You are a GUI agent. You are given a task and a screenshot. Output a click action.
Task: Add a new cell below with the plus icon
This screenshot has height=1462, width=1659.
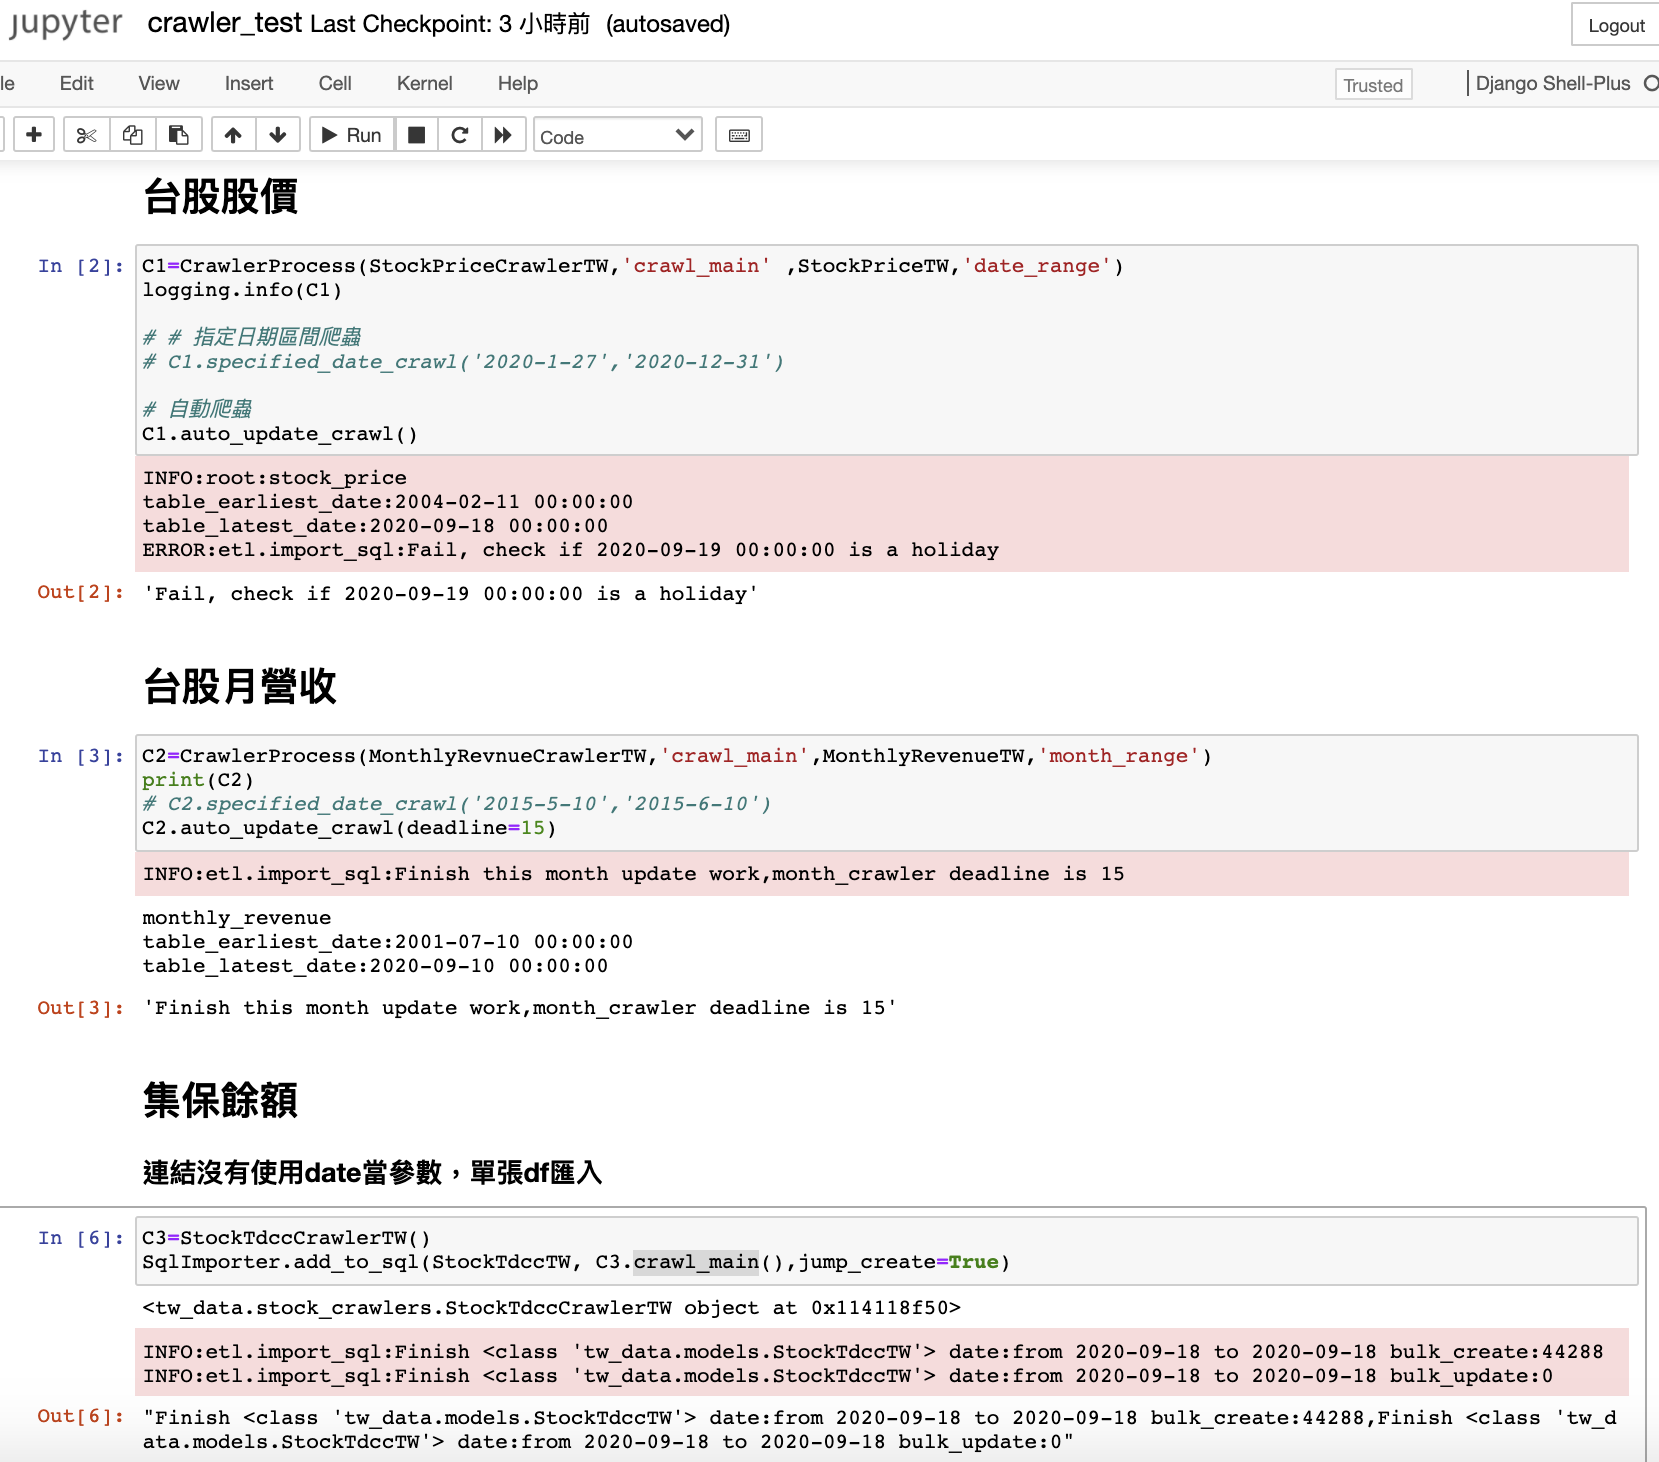(34, 134)
